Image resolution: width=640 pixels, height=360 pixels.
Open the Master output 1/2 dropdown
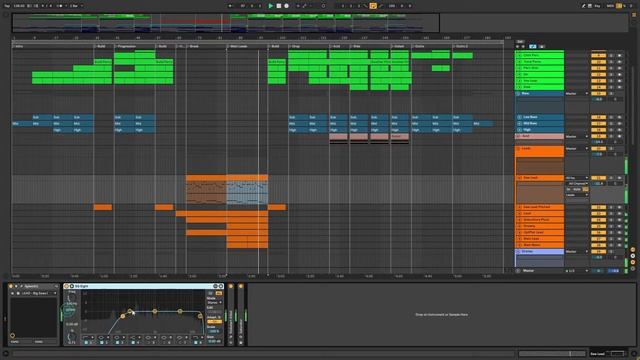click(x=577, y=271)
